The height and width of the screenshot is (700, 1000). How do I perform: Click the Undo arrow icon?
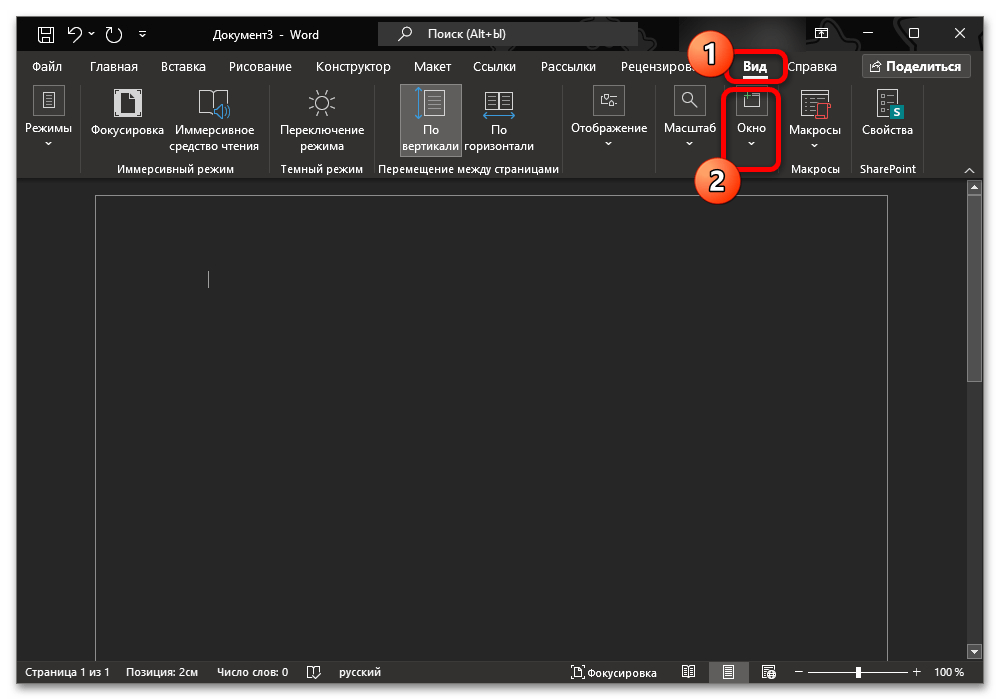(75, 34)
